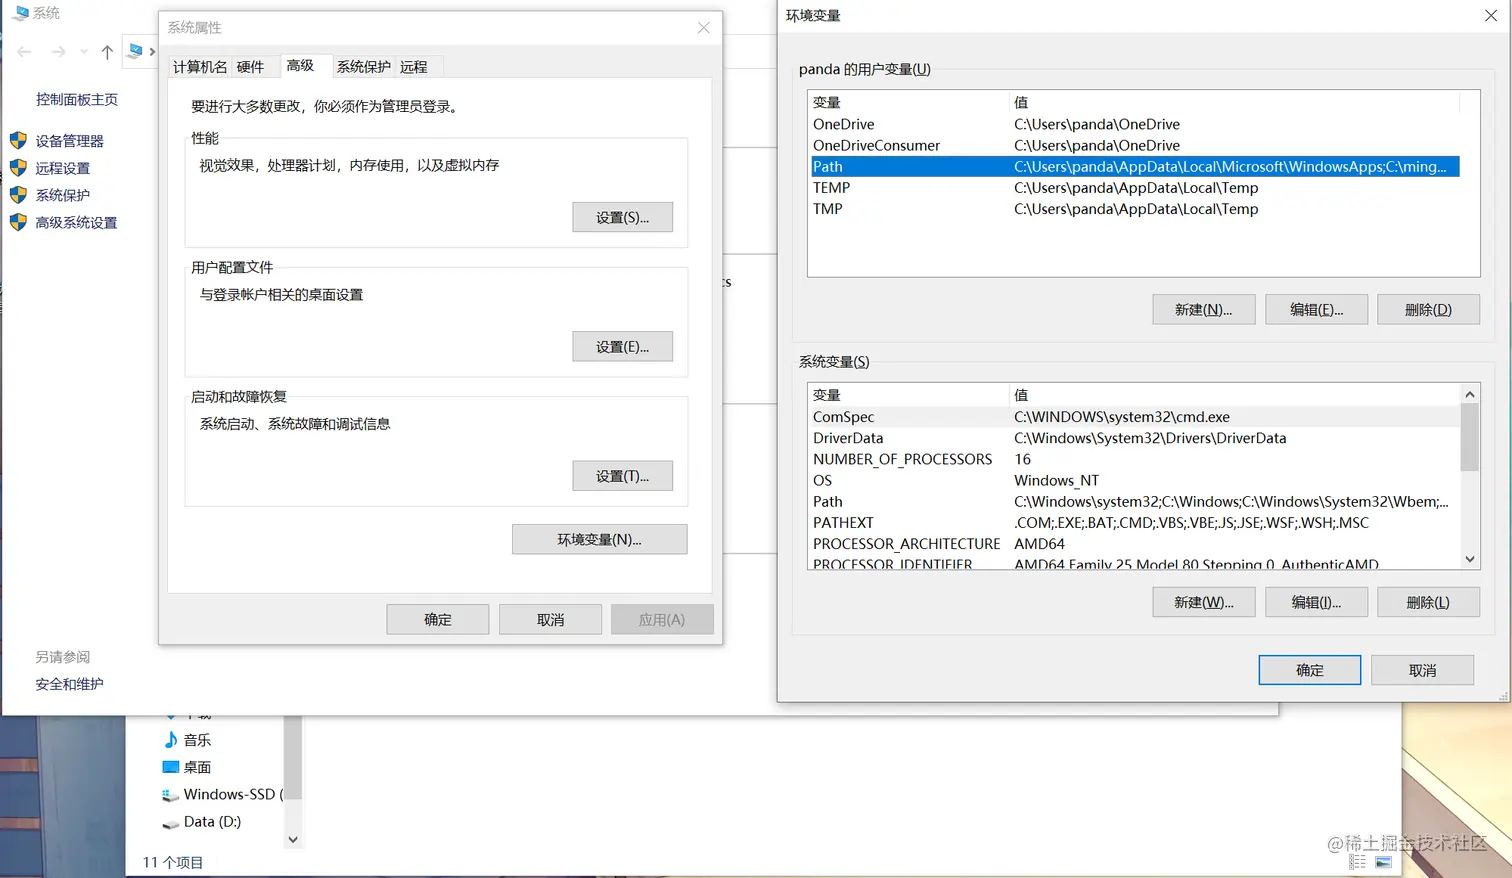Select the PATHEXT system variable row

pyautogui.click(x=1135, y=523)
